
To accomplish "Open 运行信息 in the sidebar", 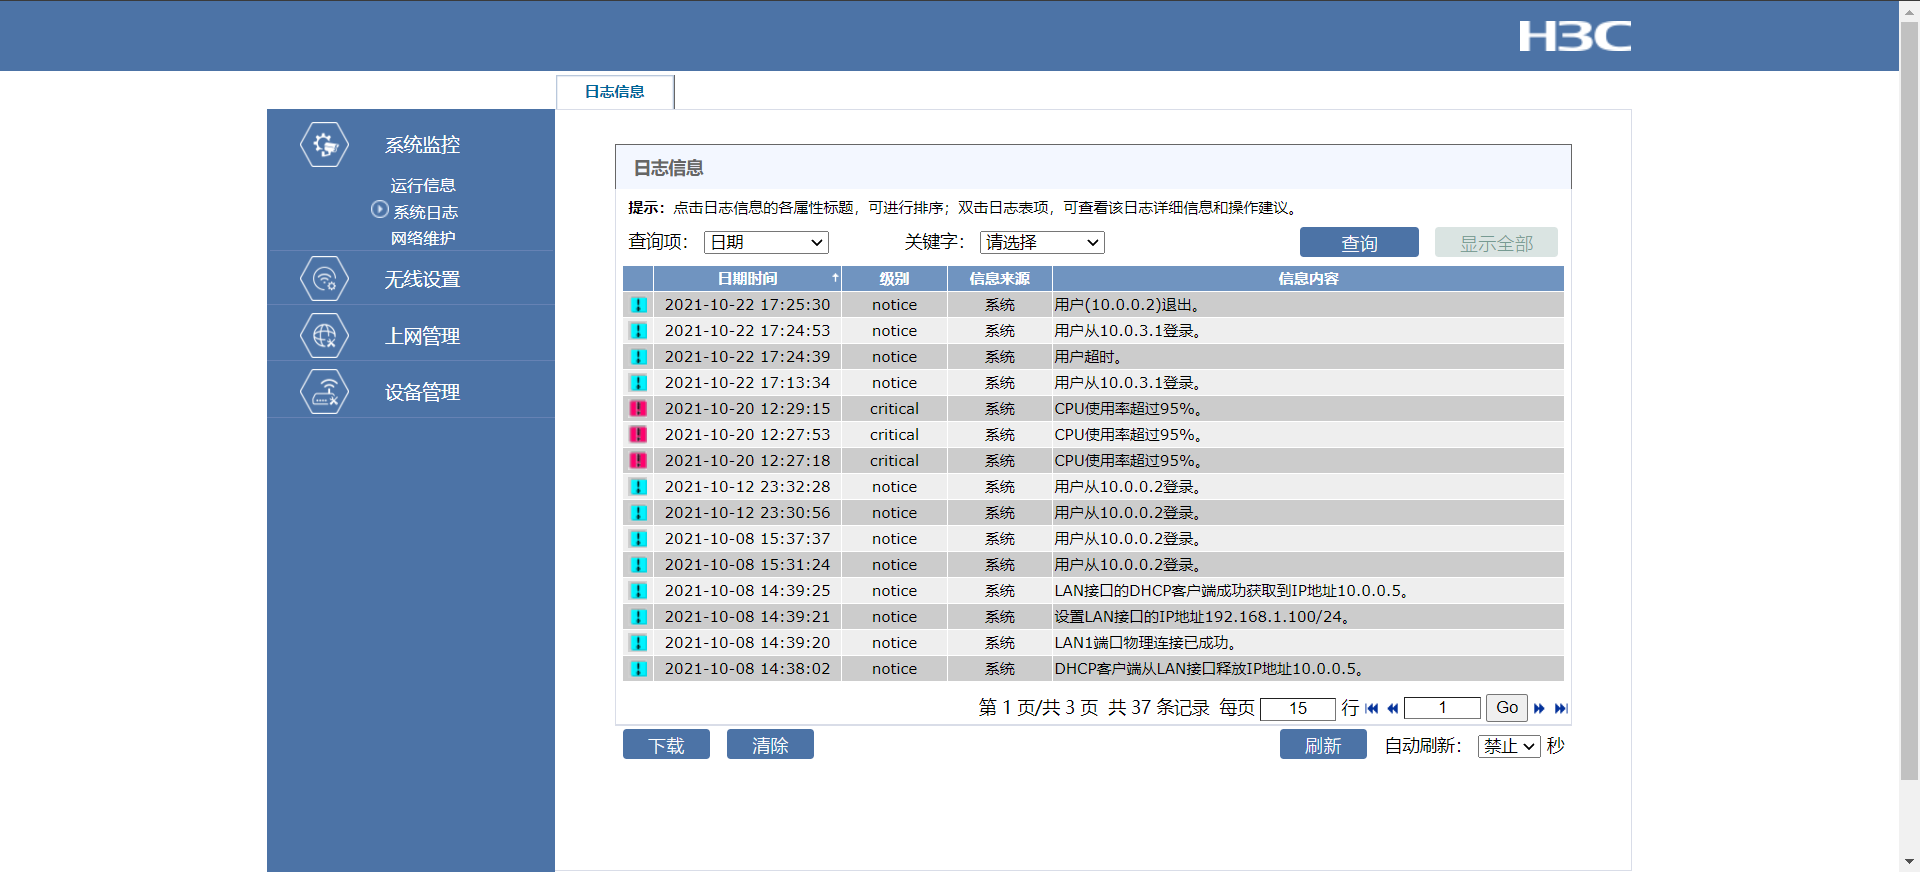I will tap(422, 185).
